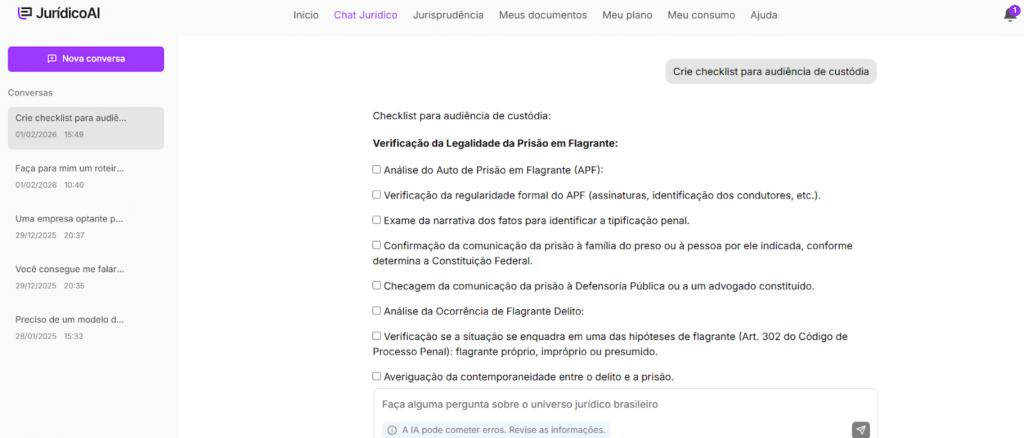Start a new chat with Nova conversa
This screenshot has height=438, width=1024.
pyautogui.click(x=86, y=59)
